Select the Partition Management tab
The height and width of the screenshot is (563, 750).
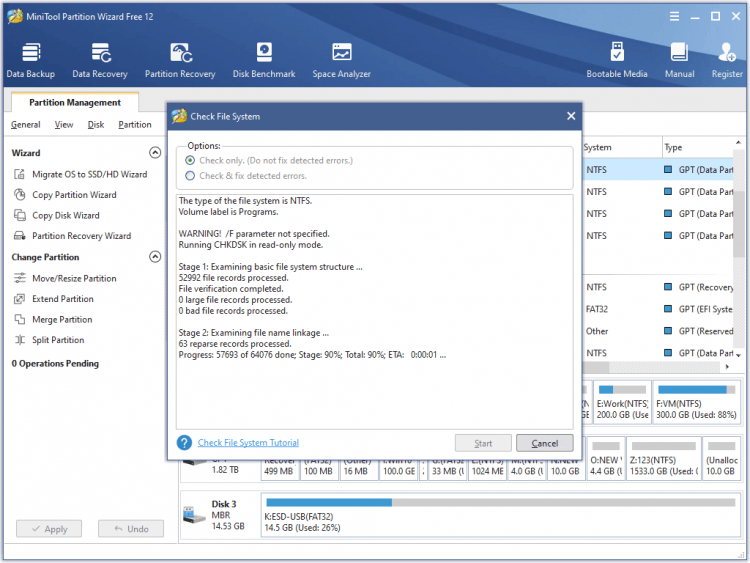tap(75, 102)
